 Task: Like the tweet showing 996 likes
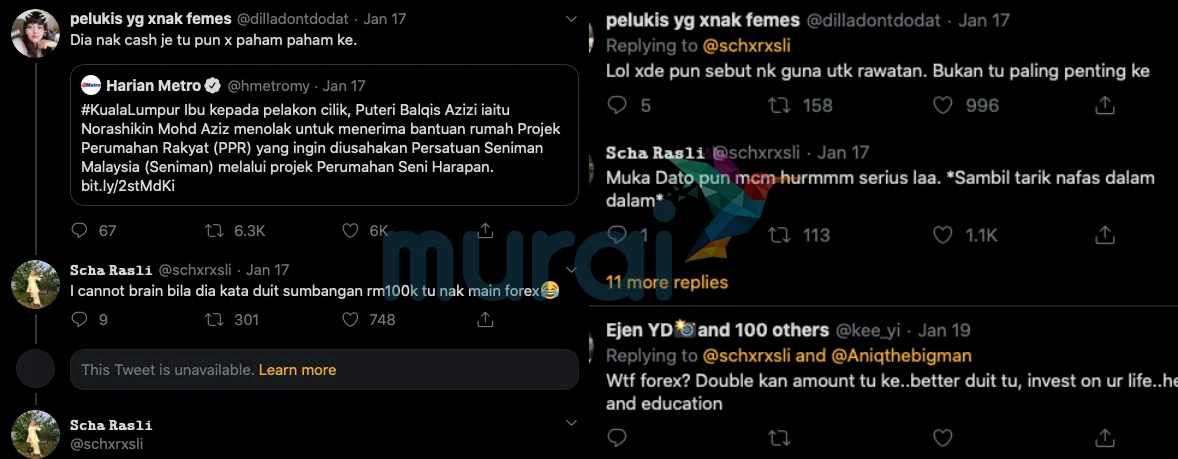tap(943, 105)
